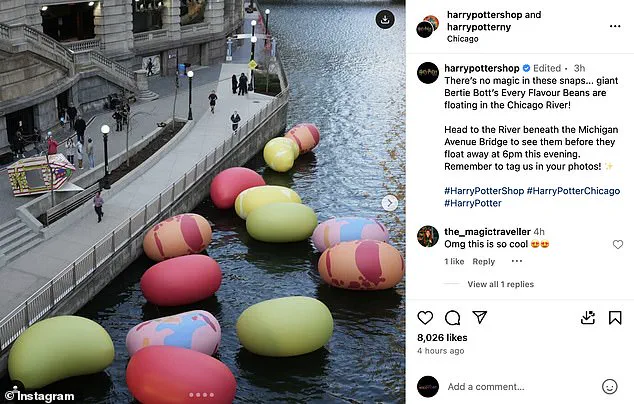
Task: Like the post with the heart icon
Action: (425, 318)
